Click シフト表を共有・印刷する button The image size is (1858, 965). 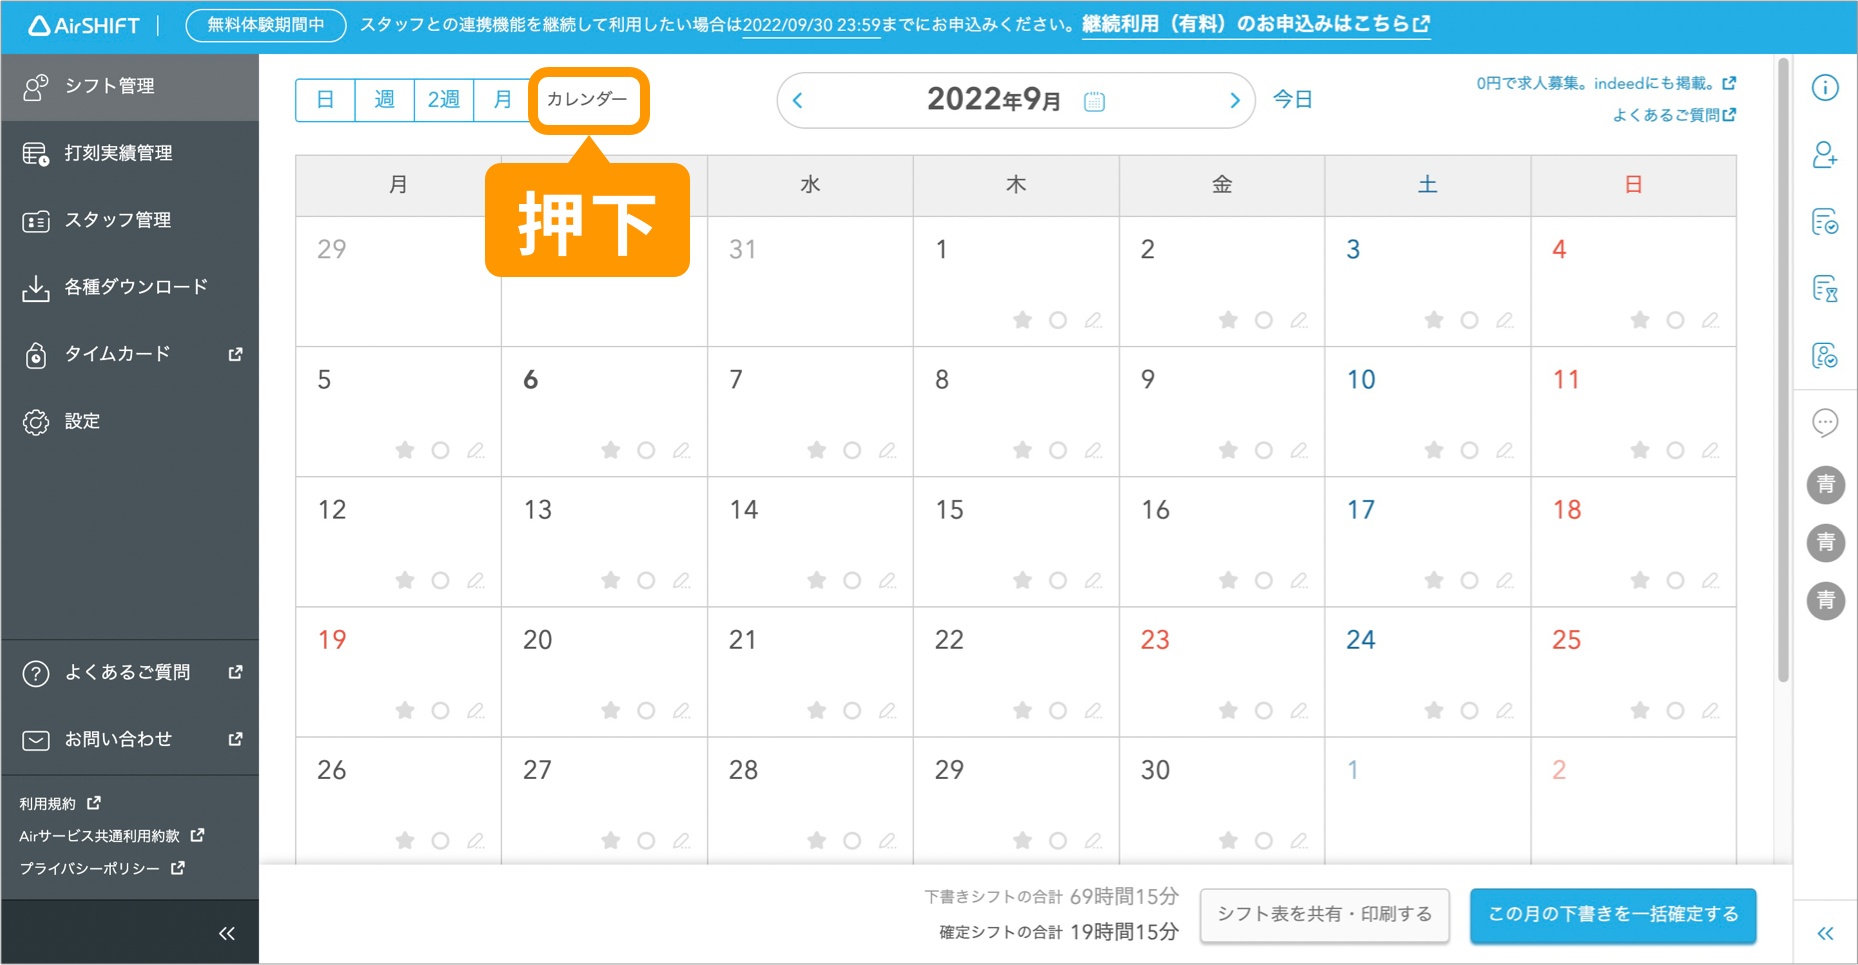tap(1324, 914)
